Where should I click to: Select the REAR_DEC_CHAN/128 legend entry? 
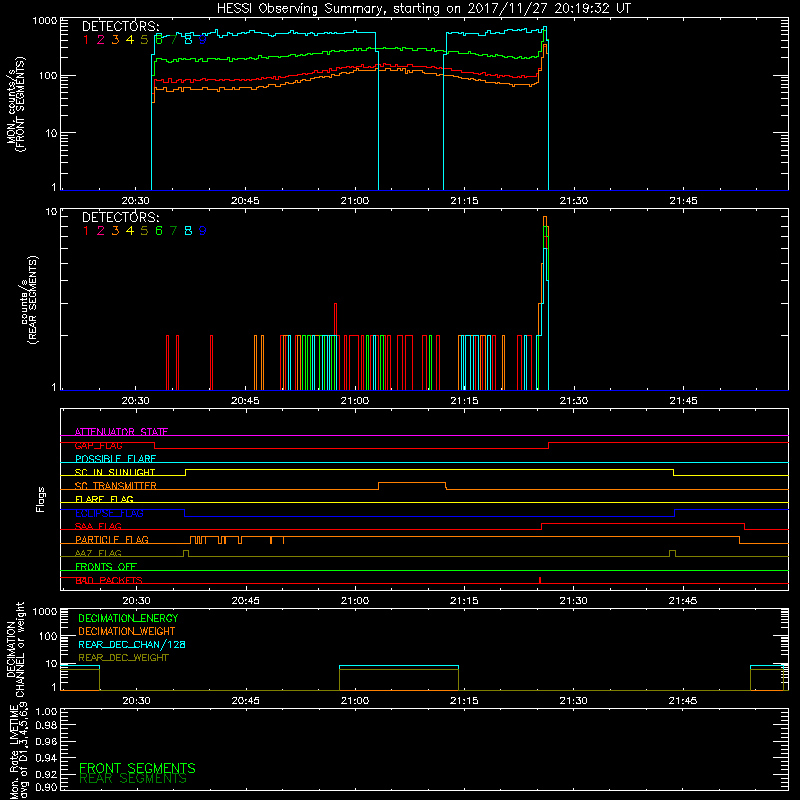pos(132,644)
